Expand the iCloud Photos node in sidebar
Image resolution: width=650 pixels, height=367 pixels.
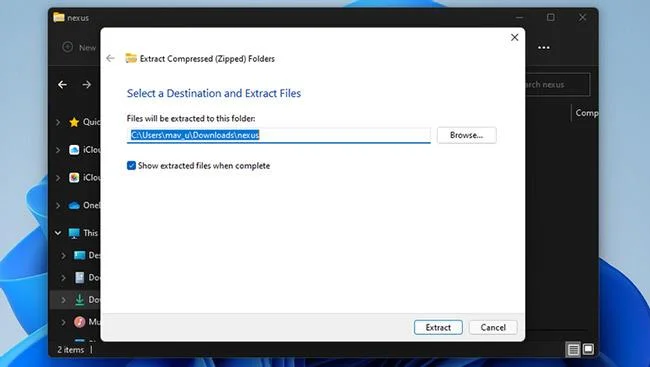click(58, 177)
